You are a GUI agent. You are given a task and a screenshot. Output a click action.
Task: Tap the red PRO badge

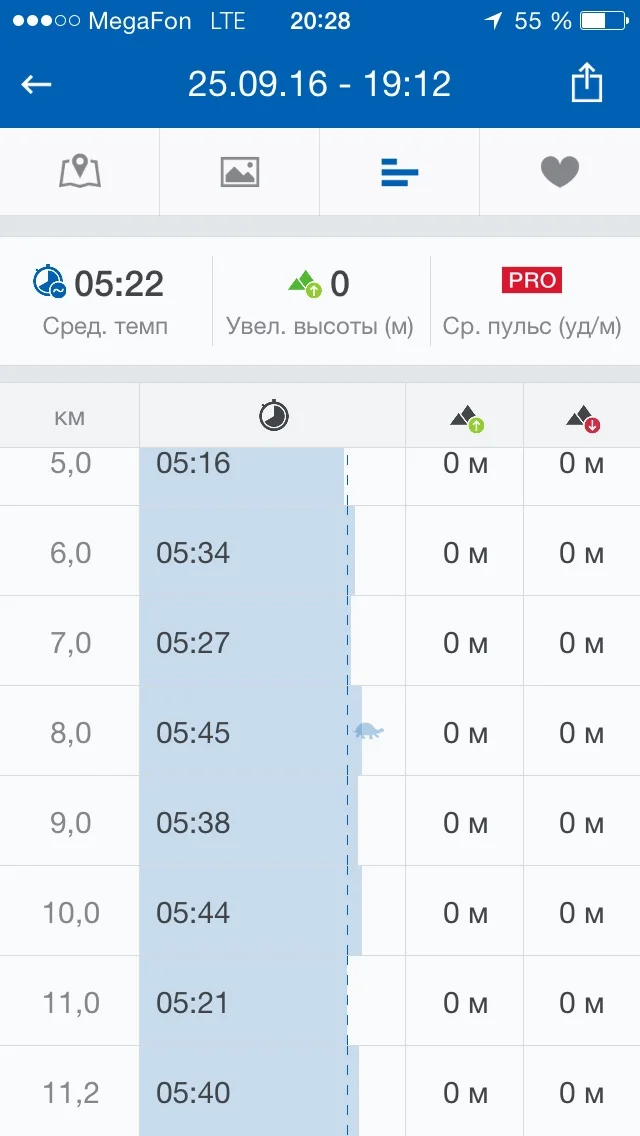click(532, 281)
